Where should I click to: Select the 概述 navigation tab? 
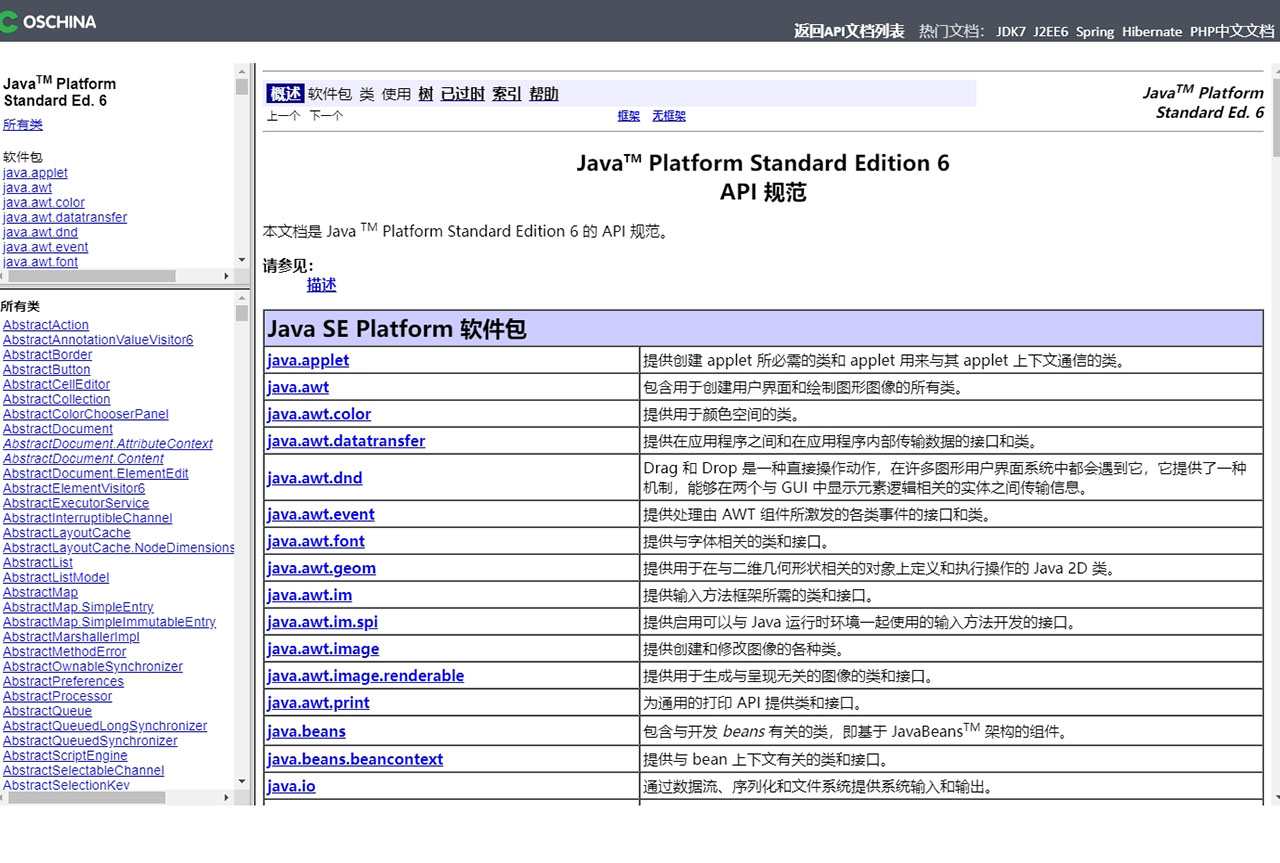point(285,94)
